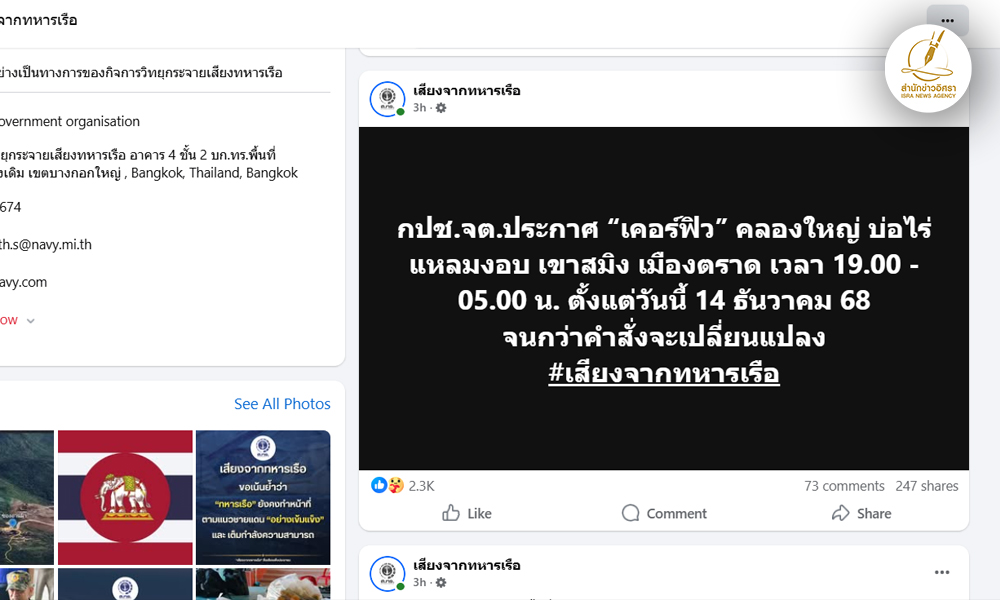The height and width of the screenshot is (600, 1000).
Task: Click the second post's audience gear icon
Action: pos(441,582)
